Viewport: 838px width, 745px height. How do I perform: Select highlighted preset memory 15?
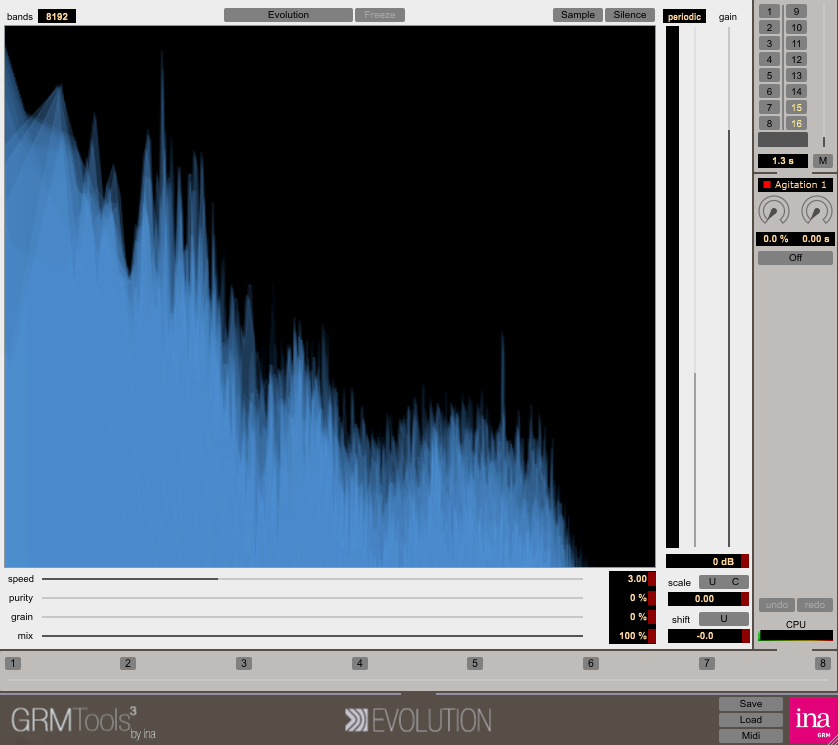796,108
